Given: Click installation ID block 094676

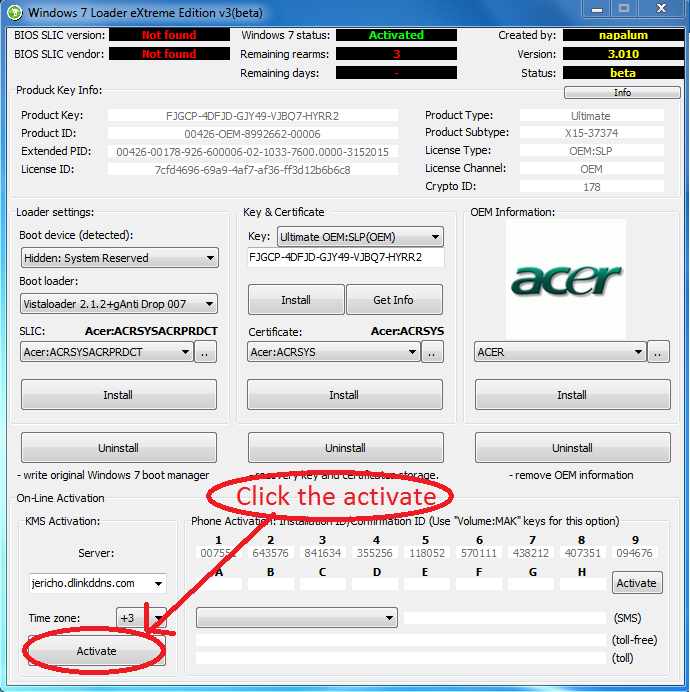Looking at the screenshot, I should pyautogui.click(x=634, y=553).
